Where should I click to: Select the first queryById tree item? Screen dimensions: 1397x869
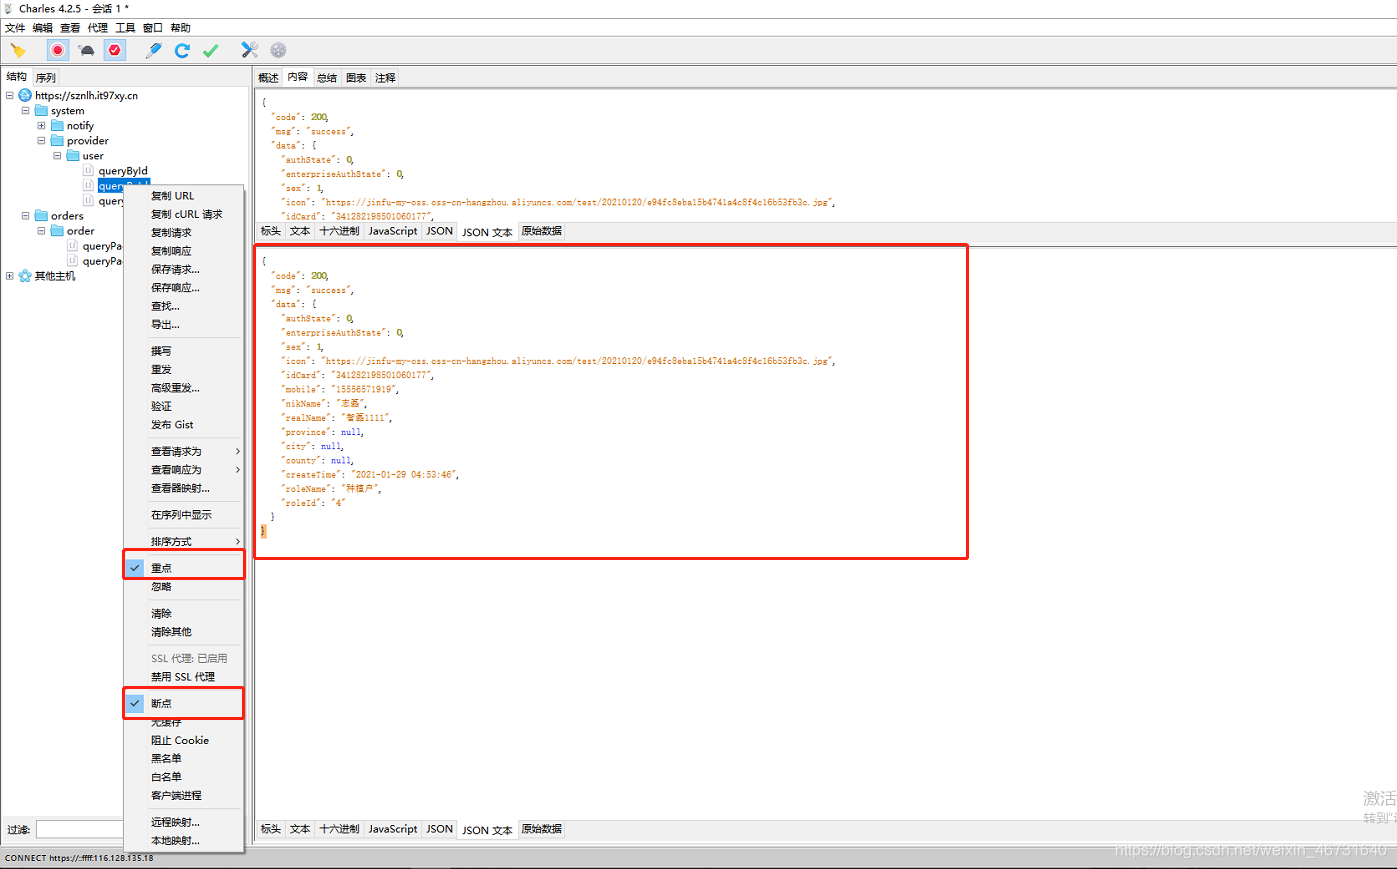(123, 170)
